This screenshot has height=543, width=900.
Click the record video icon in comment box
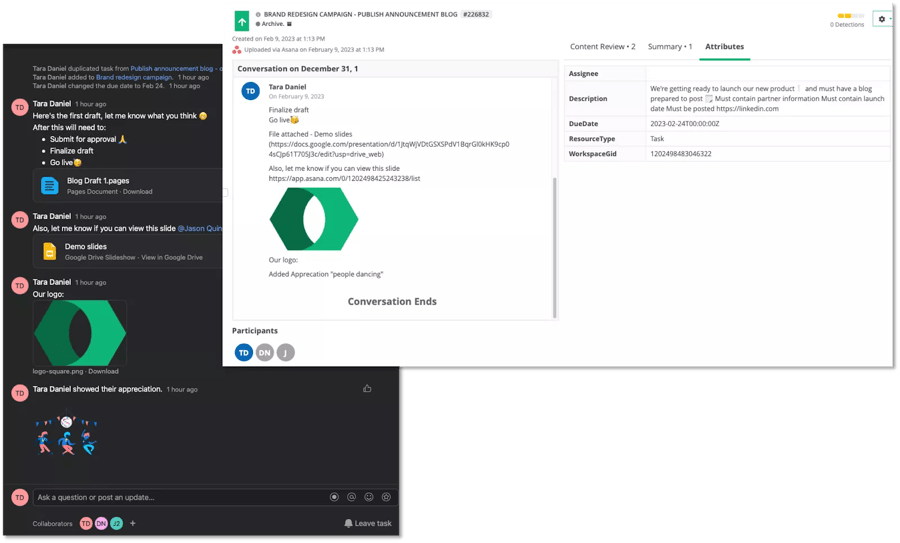pyautogui.click(x=334, y=497)
